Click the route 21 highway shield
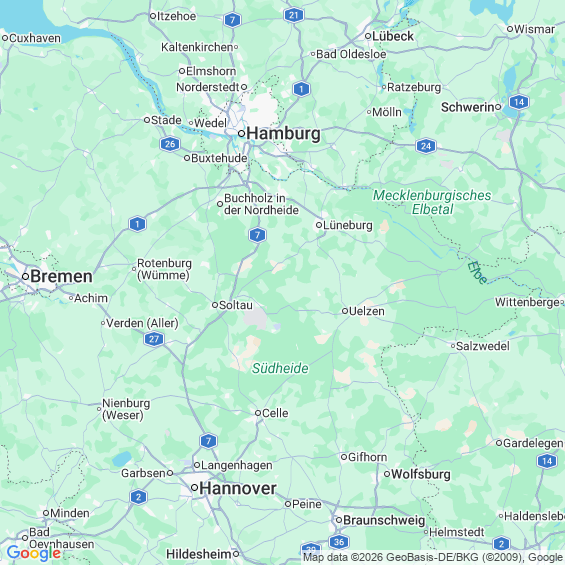Screen dimensions: 565x565 coord(294,15)
